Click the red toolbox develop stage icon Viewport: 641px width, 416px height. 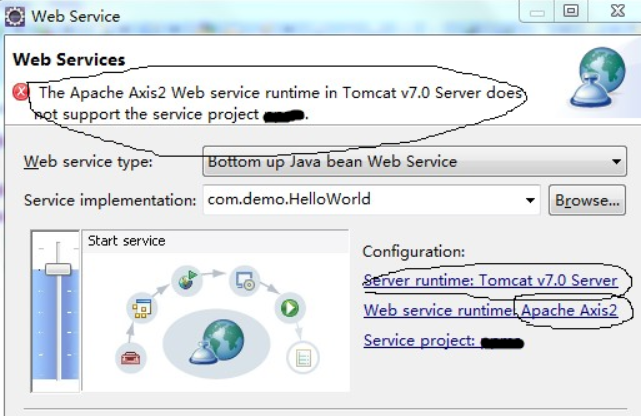tap(130, 358)
